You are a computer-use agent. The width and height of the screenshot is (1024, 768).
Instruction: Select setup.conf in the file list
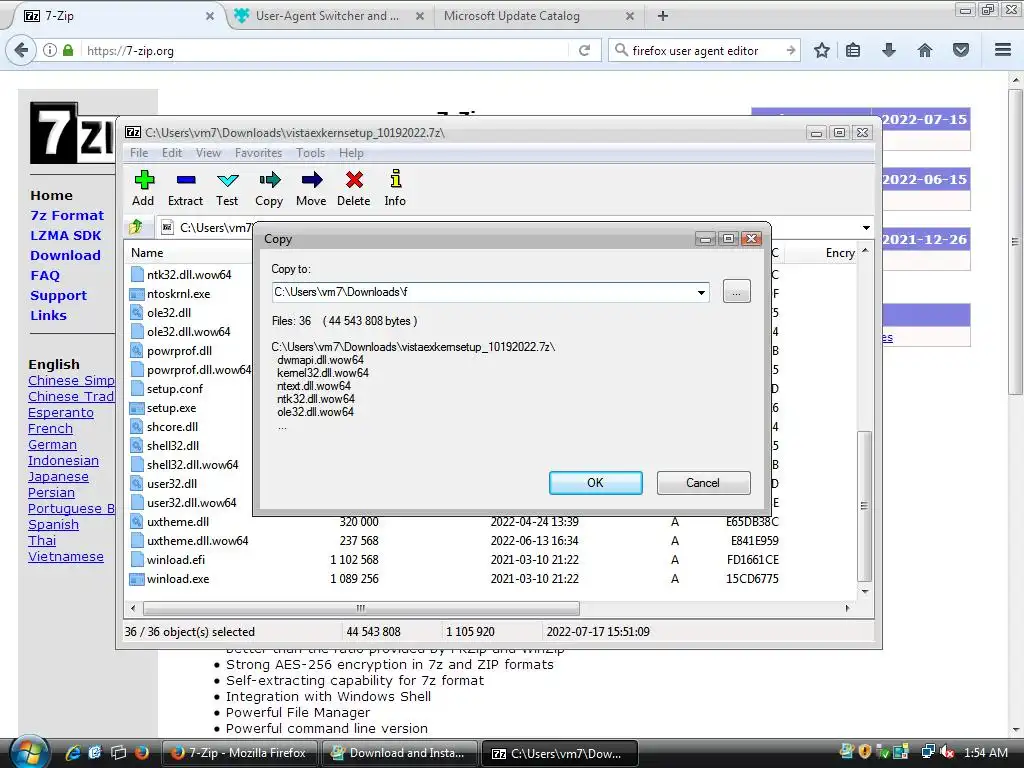coord(174,389)
